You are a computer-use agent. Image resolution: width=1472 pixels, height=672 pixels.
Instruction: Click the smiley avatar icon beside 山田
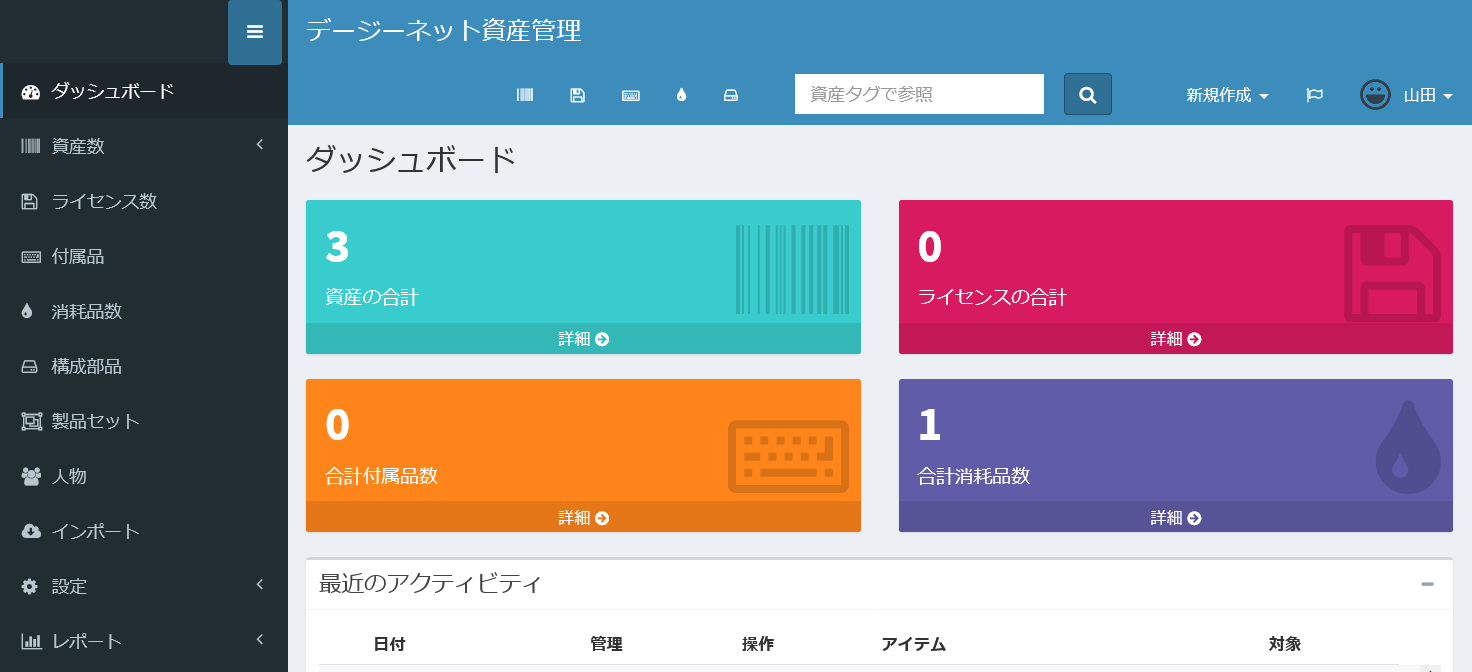click(x=1375, y=95)
